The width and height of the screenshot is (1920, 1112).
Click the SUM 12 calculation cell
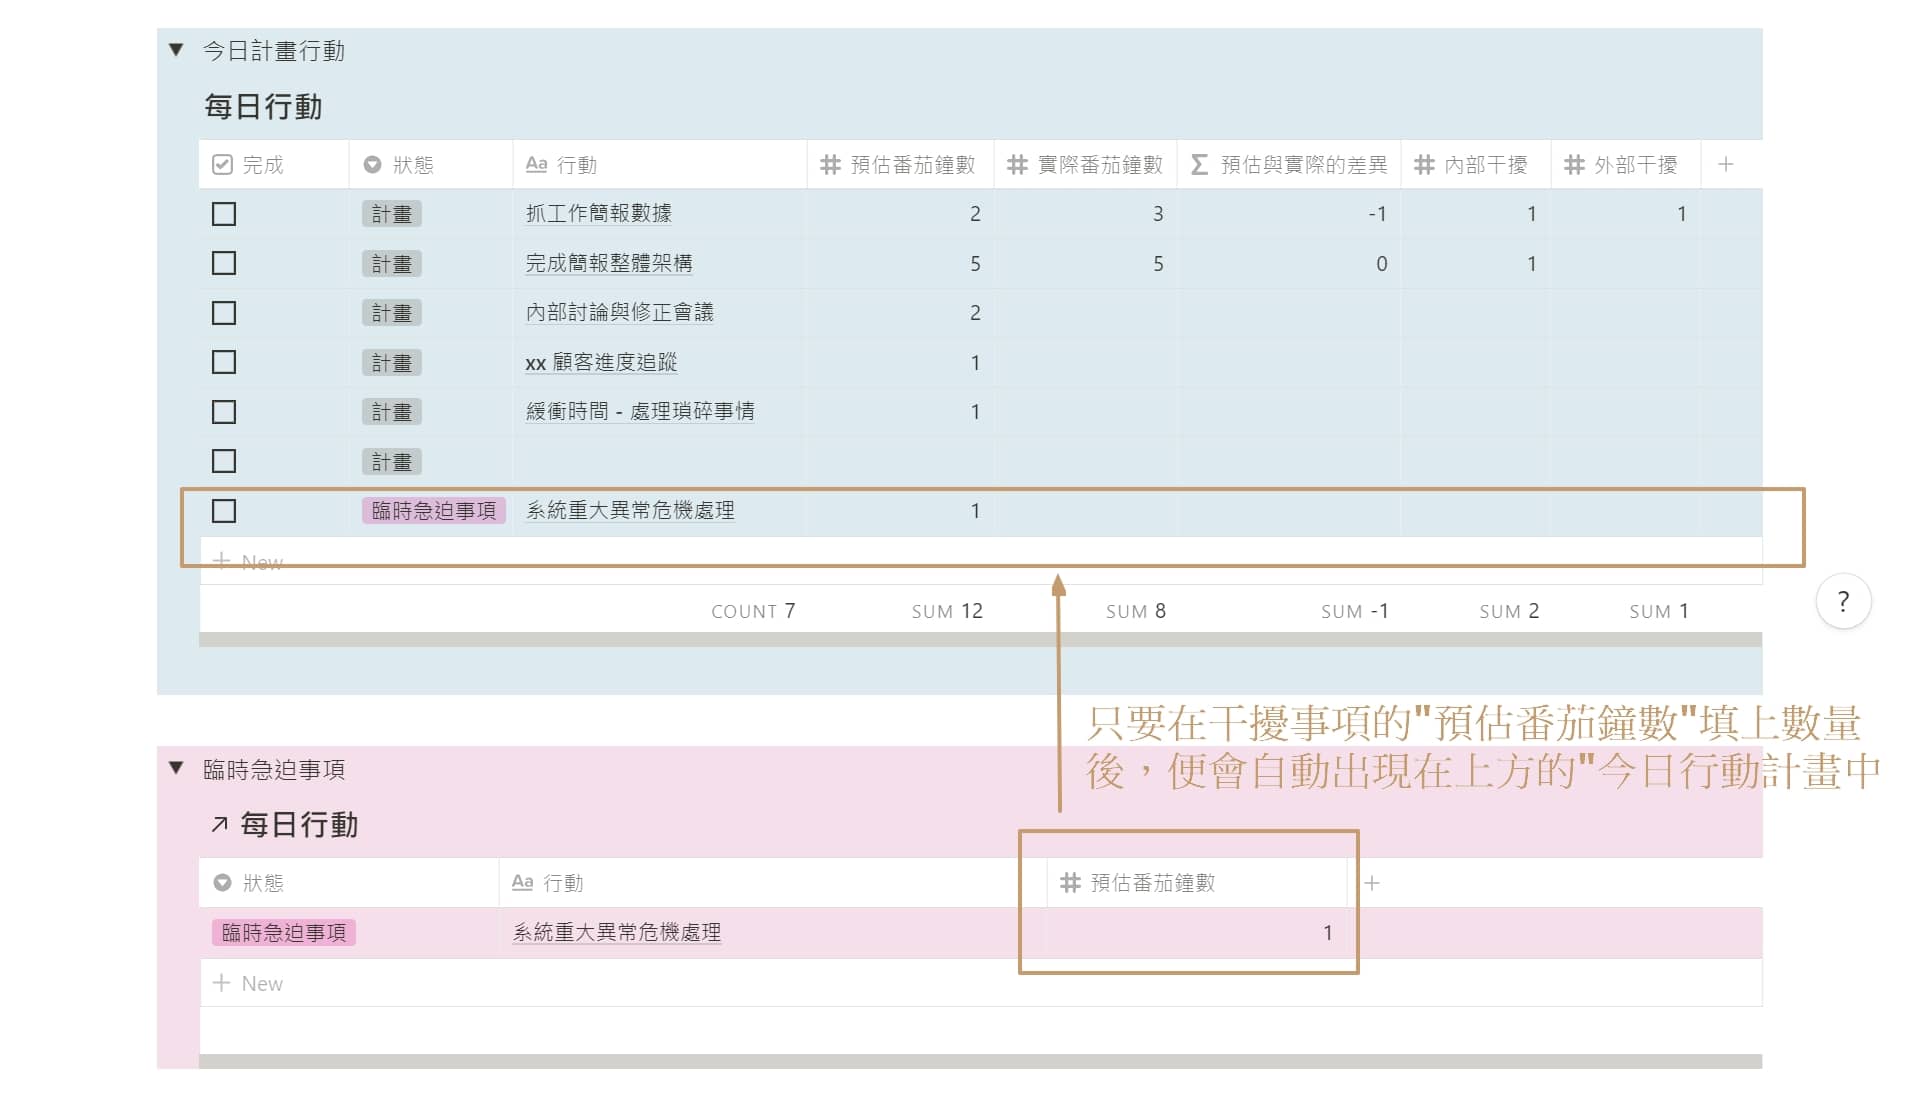click(x=946, y=611)
